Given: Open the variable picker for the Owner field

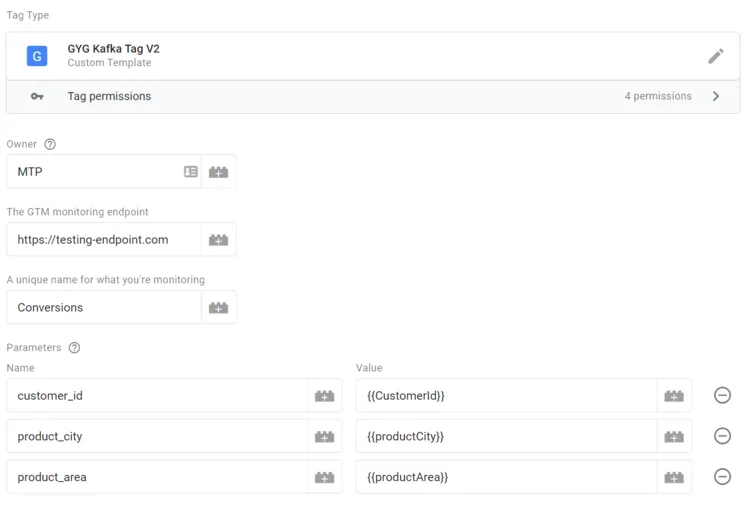Looking at the screenshot, I should (219, 172).
